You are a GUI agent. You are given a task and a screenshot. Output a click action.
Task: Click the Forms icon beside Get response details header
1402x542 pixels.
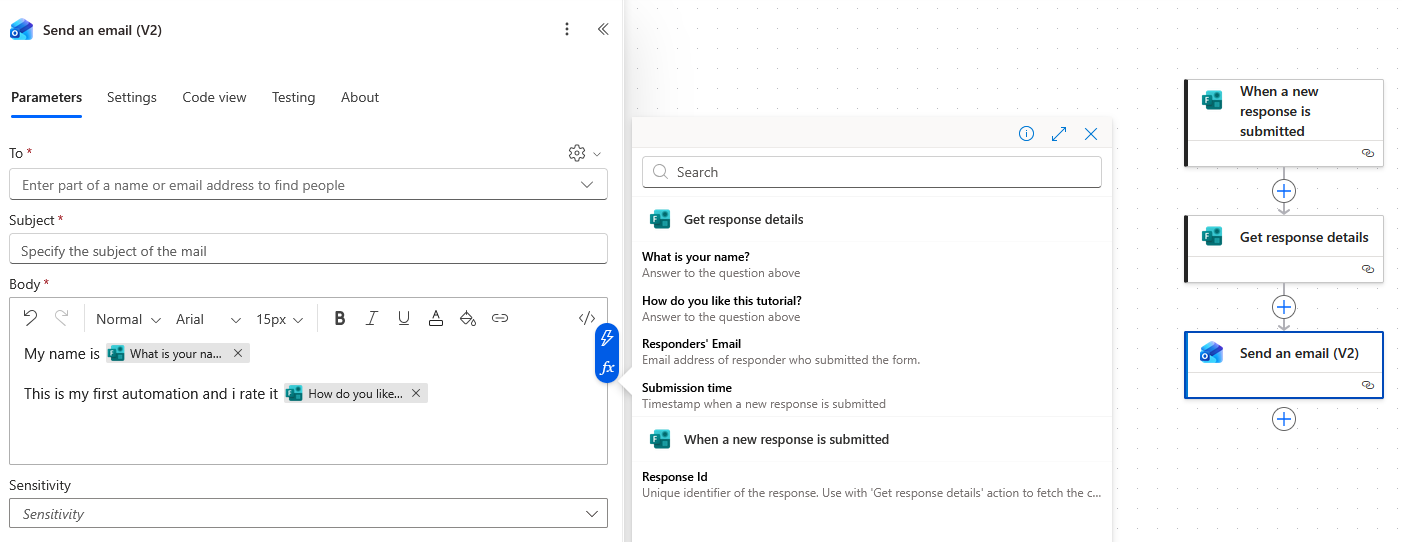coord(660,219)
